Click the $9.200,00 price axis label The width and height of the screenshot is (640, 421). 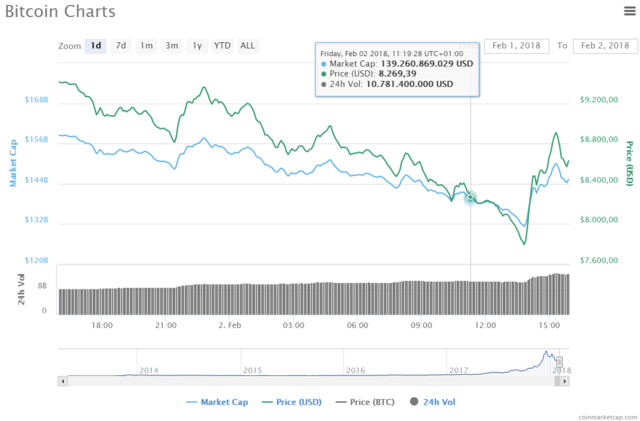click(x=599, y=100)
